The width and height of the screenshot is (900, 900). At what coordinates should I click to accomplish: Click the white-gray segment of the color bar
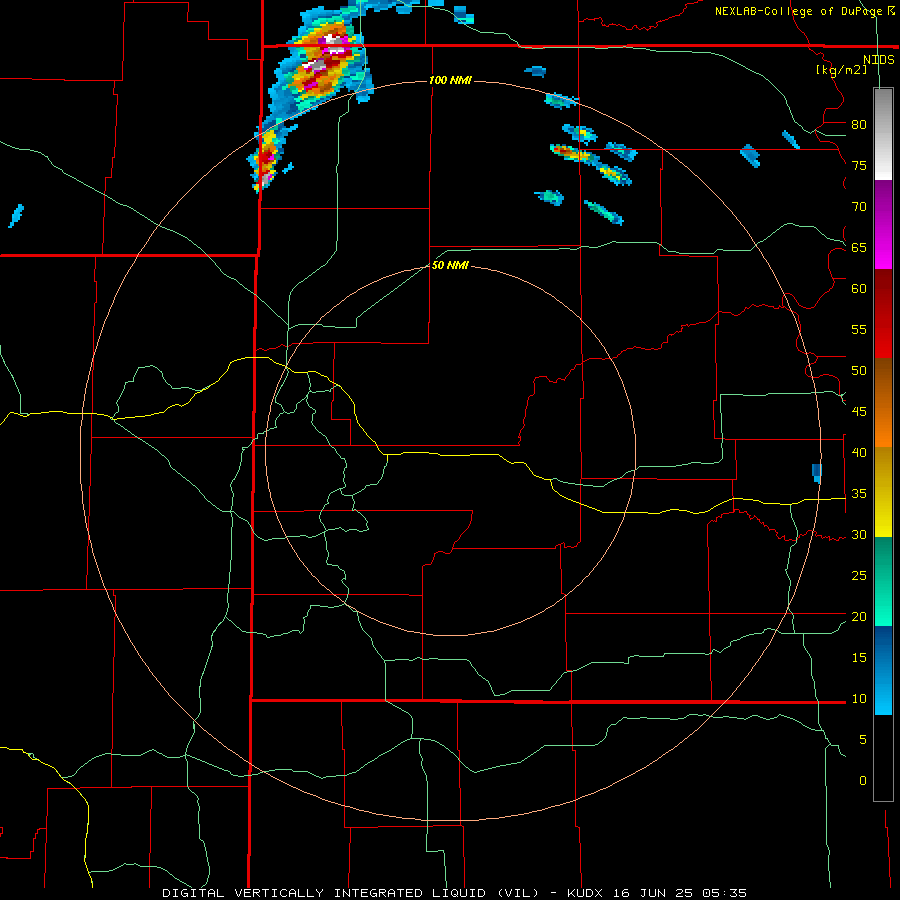[x=883, y=134]
